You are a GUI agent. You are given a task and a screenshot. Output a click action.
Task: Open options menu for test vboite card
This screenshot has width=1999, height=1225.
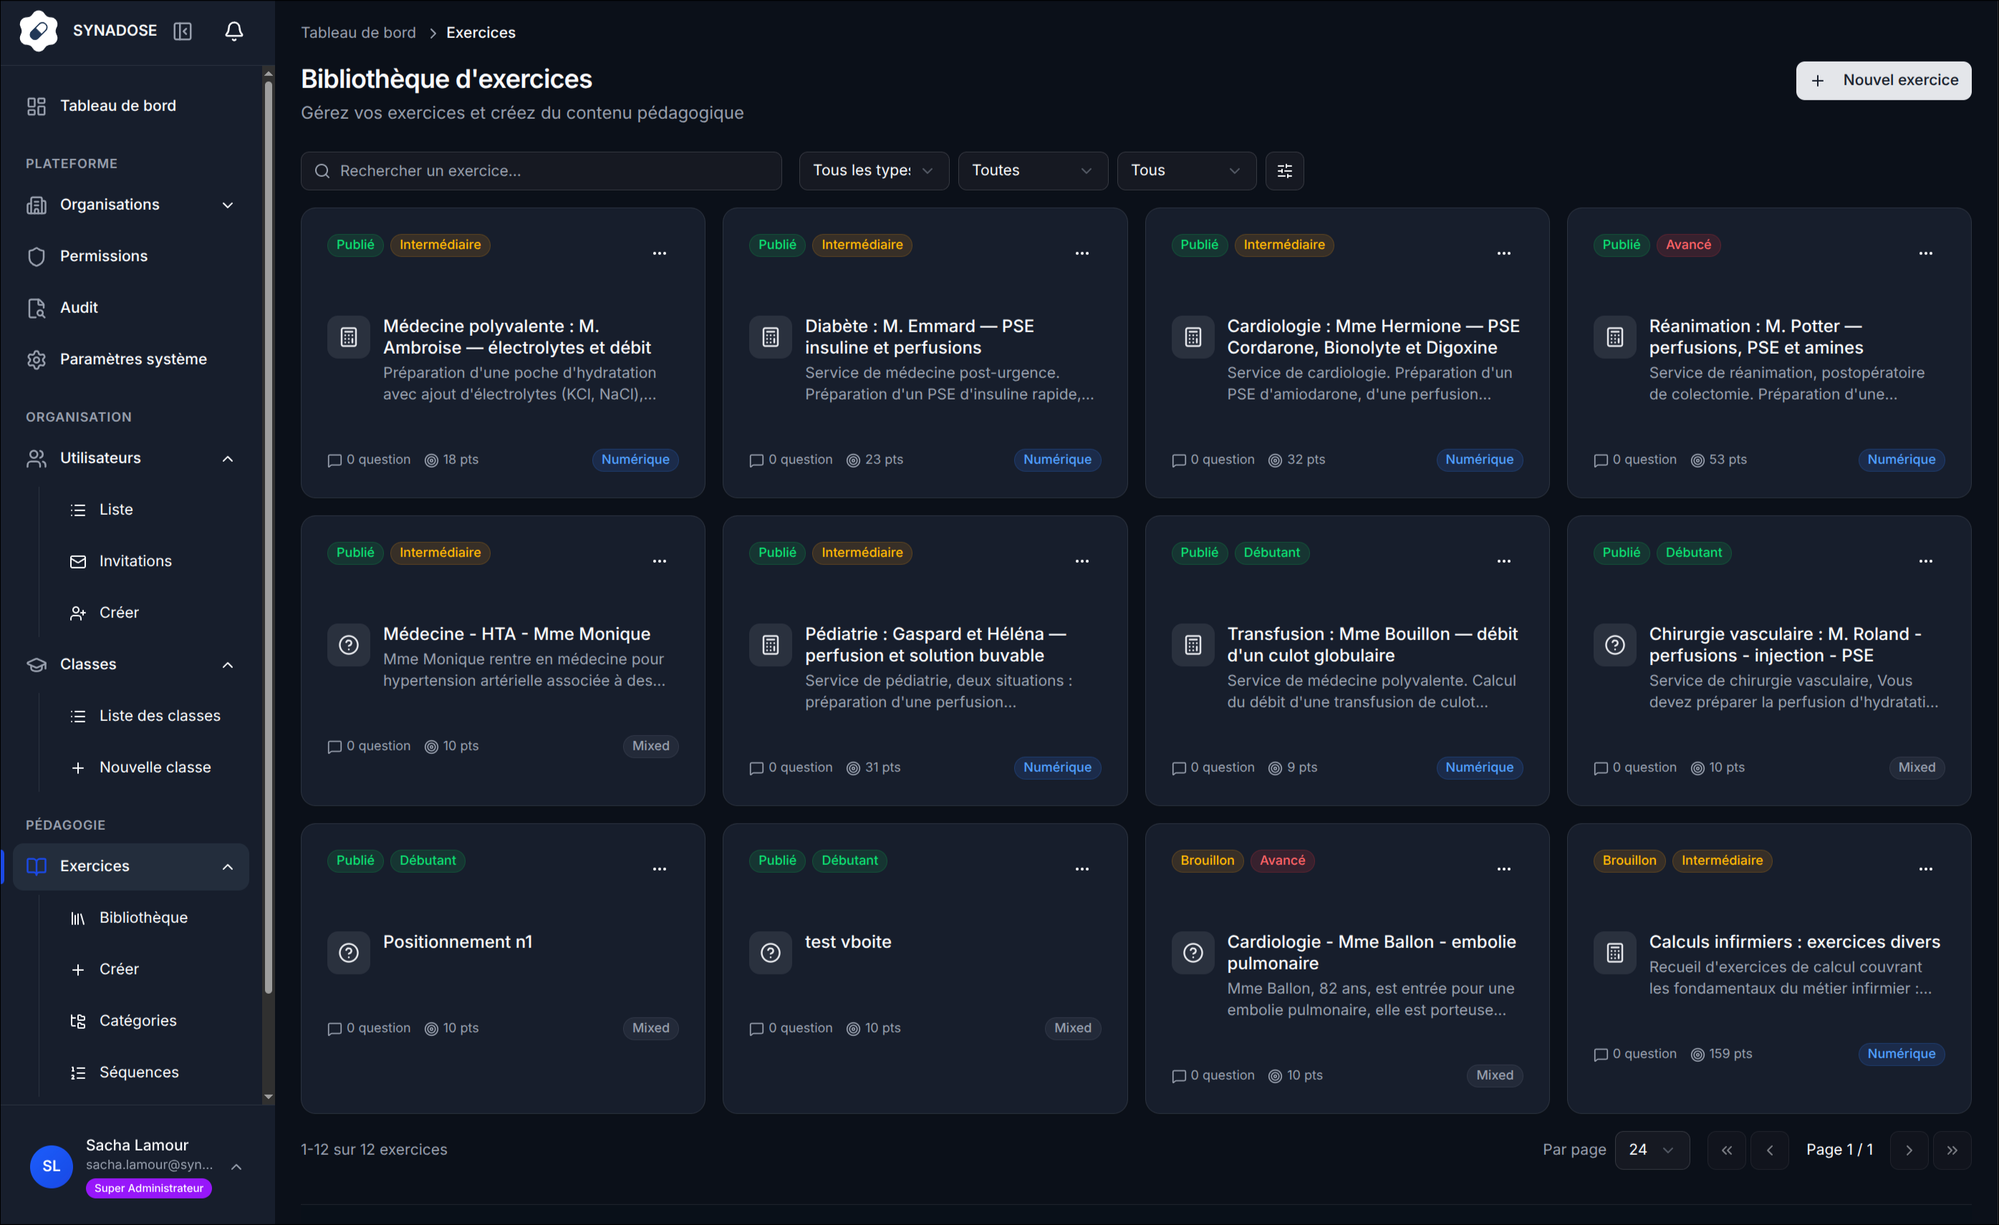tap(1082, 870)
